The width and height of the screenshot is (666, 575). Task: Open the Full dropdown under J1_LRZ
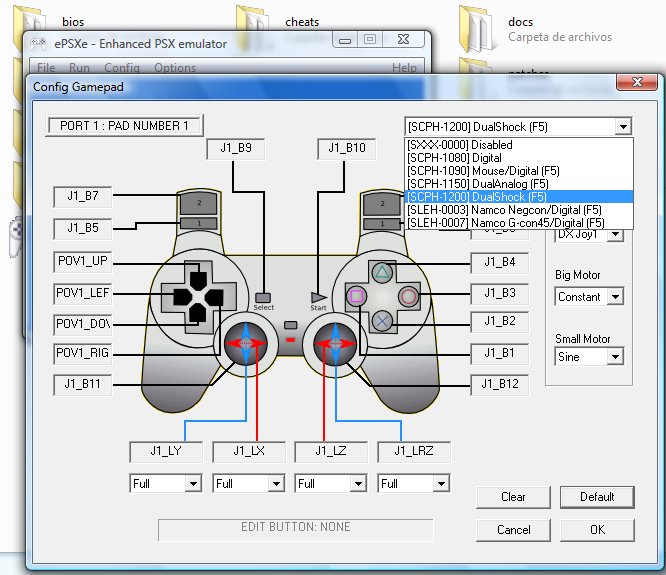[441, 483]
